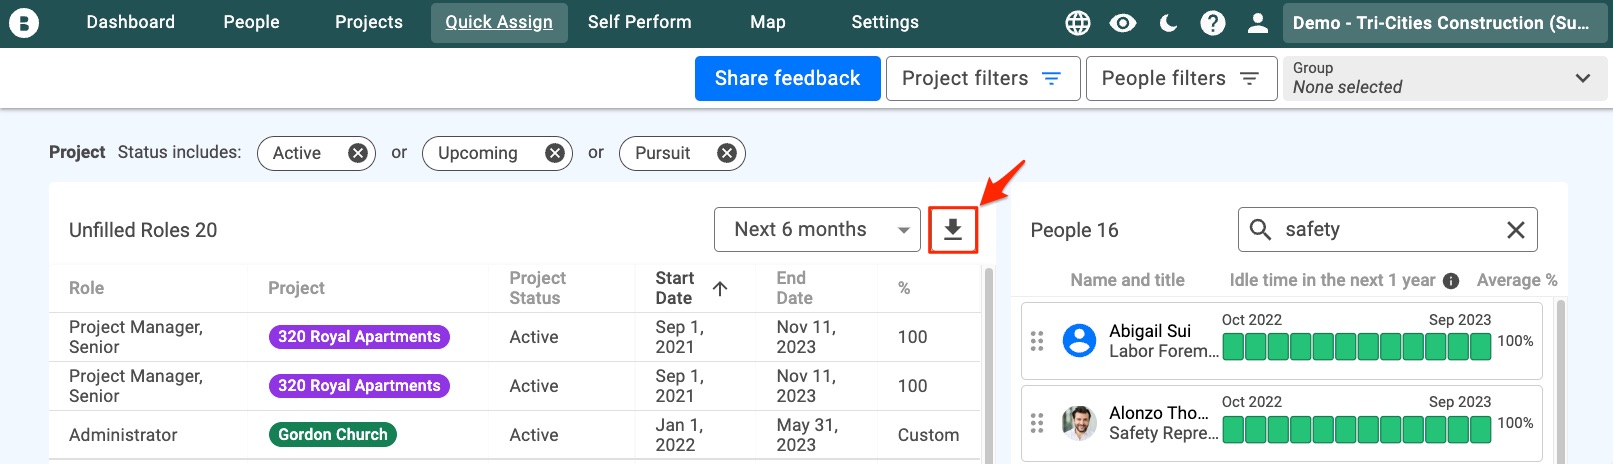Click the people search field containing safety
Image resolution: width=1613 pixels, height=464 pixels.
(1388, 230)
